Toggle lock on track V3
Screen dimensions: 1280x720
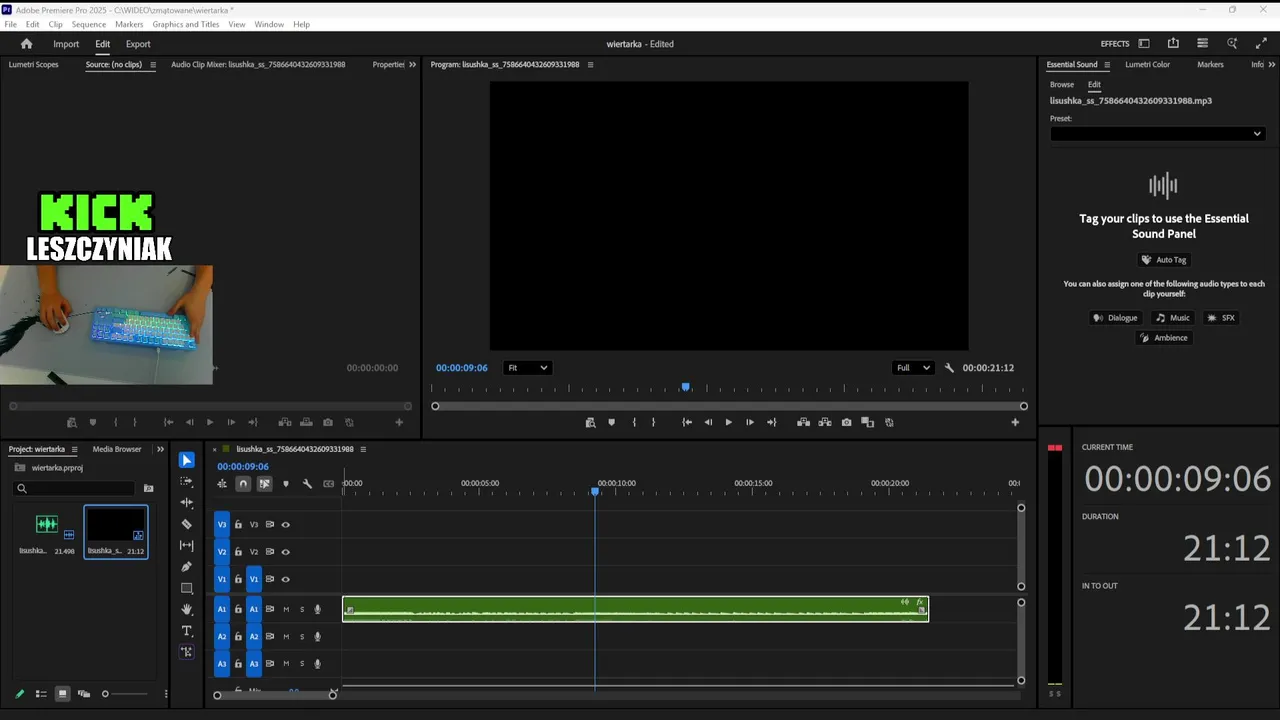tap(238, 524)
